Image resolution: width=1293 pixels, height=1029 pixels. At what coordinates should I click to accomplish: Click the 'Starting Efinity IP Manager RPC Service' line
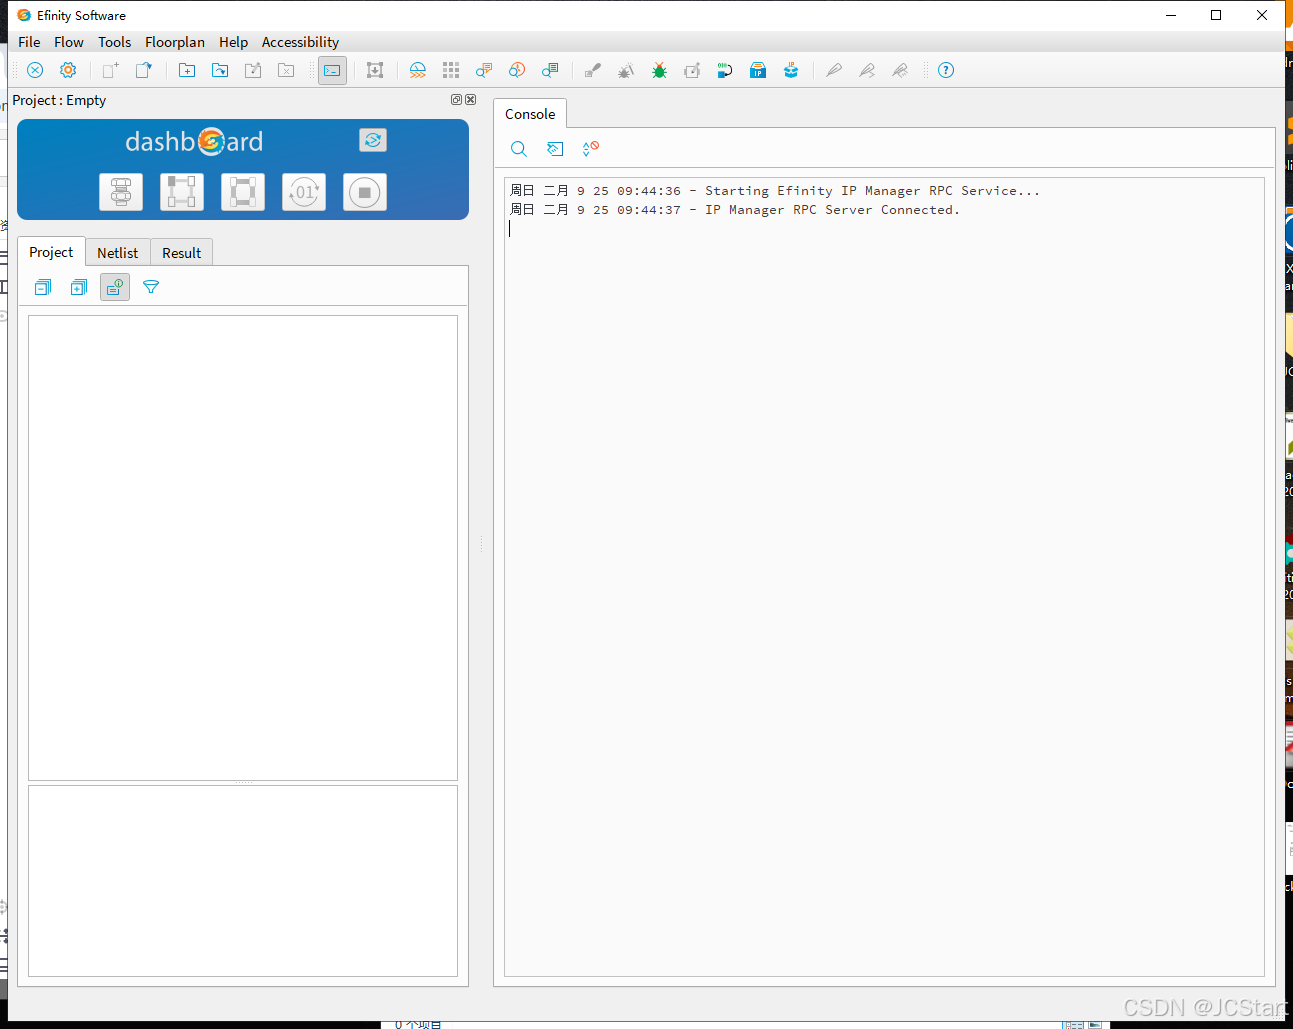[x=775, y=191]
